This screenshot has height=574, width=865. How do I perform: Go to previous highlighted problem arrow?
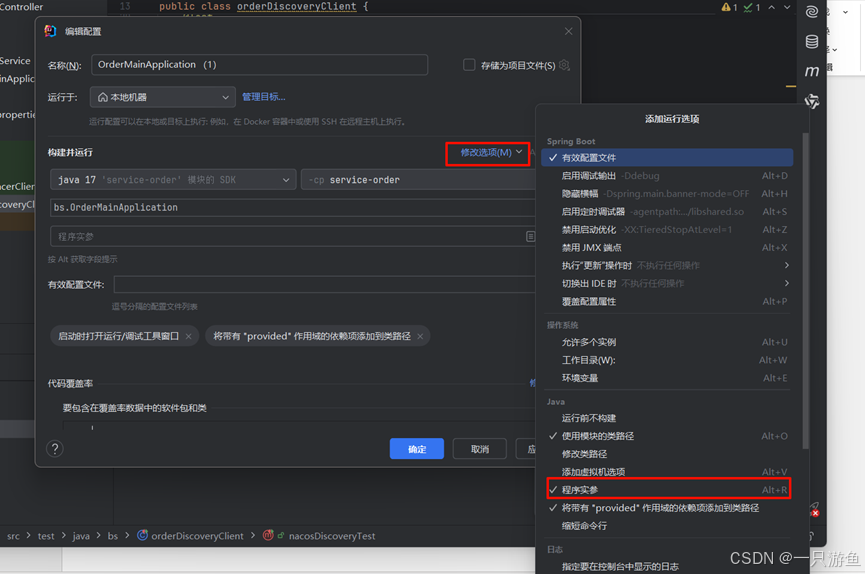[x=772, y=7]
